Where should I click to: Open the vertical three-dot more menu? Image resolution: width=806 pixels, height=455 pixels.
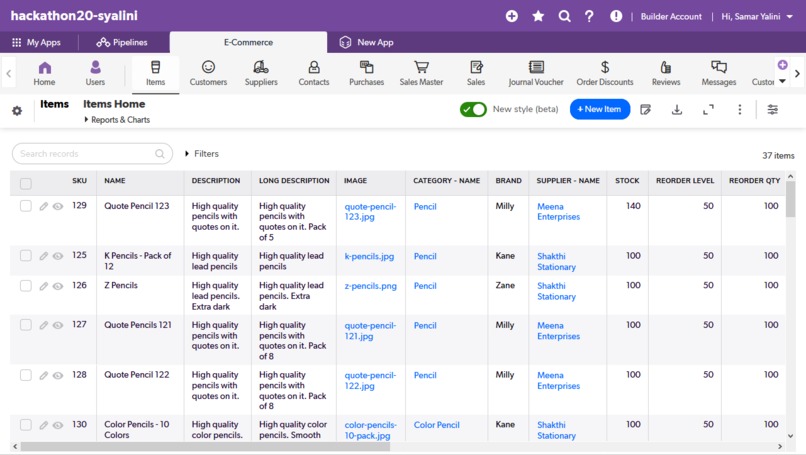point(740,110)
